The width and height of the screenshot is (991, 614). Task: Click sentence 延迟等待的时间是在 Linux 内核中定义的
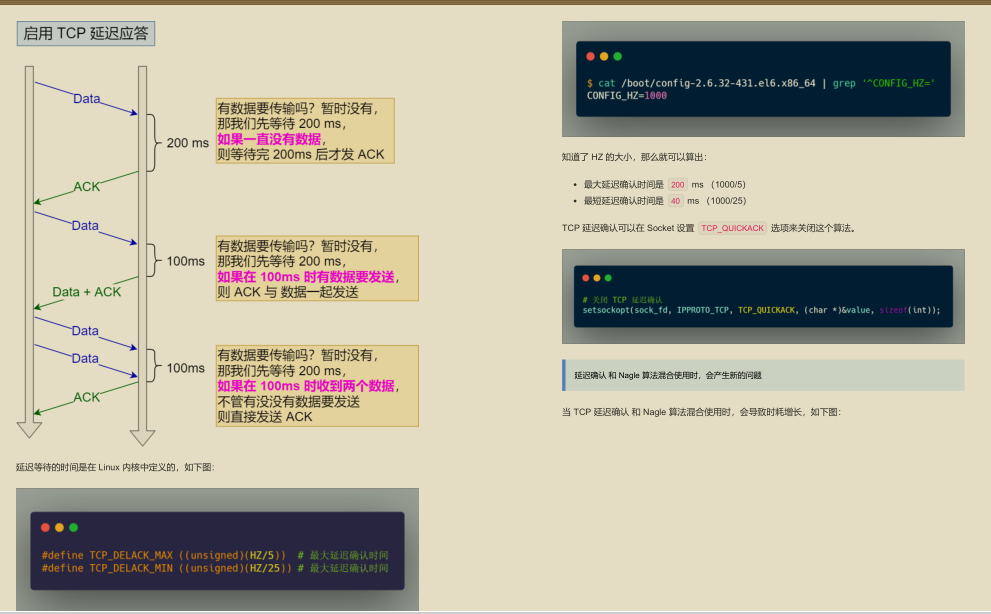pos(115,467)
